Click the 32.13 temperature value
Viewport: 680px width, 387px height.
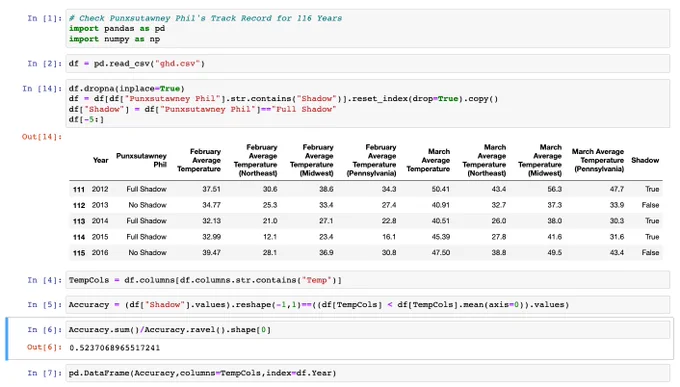(x=211, y=221)
